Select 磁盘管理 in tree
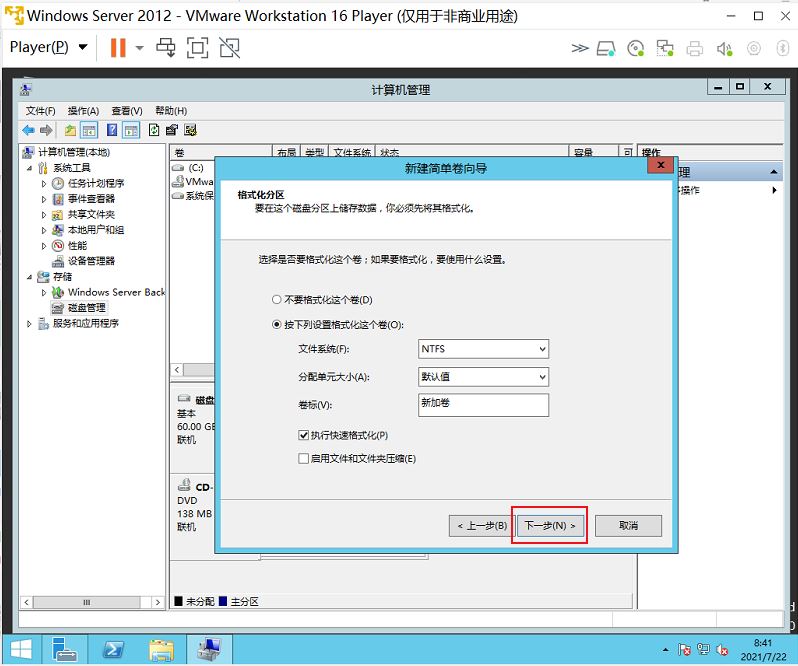 87,308
